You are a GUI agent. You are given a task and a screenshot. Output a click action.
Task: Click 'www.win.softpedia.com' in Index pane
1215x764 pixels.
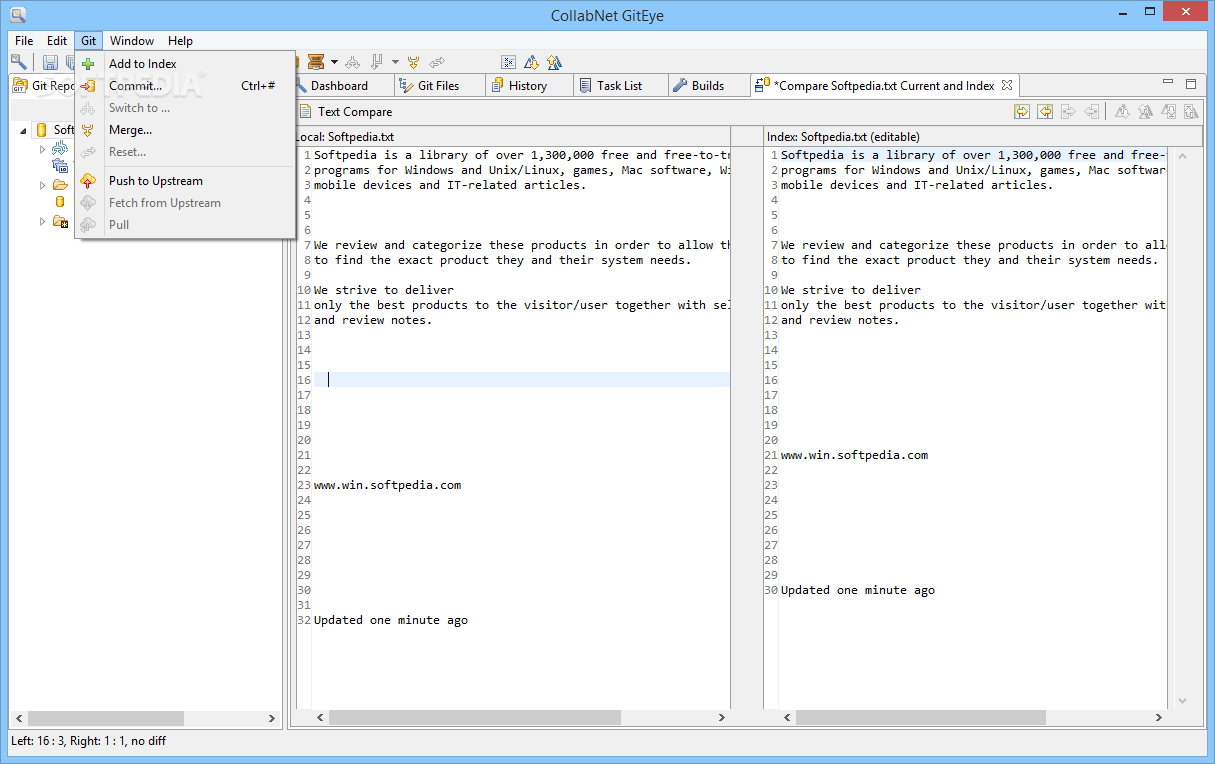click(854, 455)
